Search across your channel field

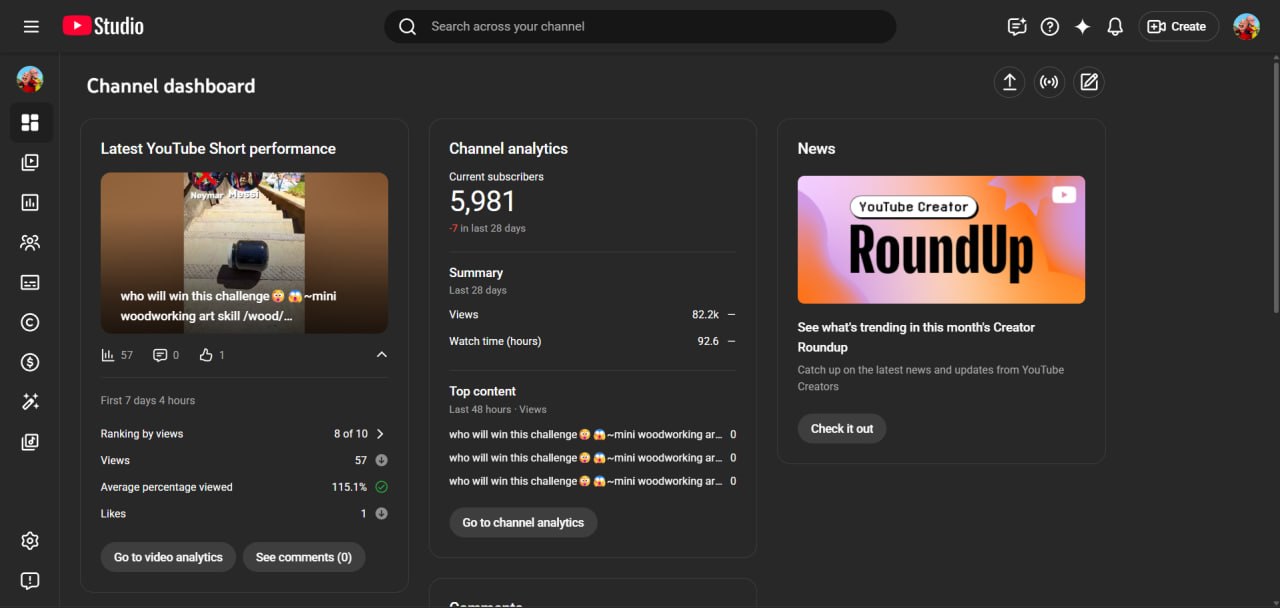click(x=640, y=27)
